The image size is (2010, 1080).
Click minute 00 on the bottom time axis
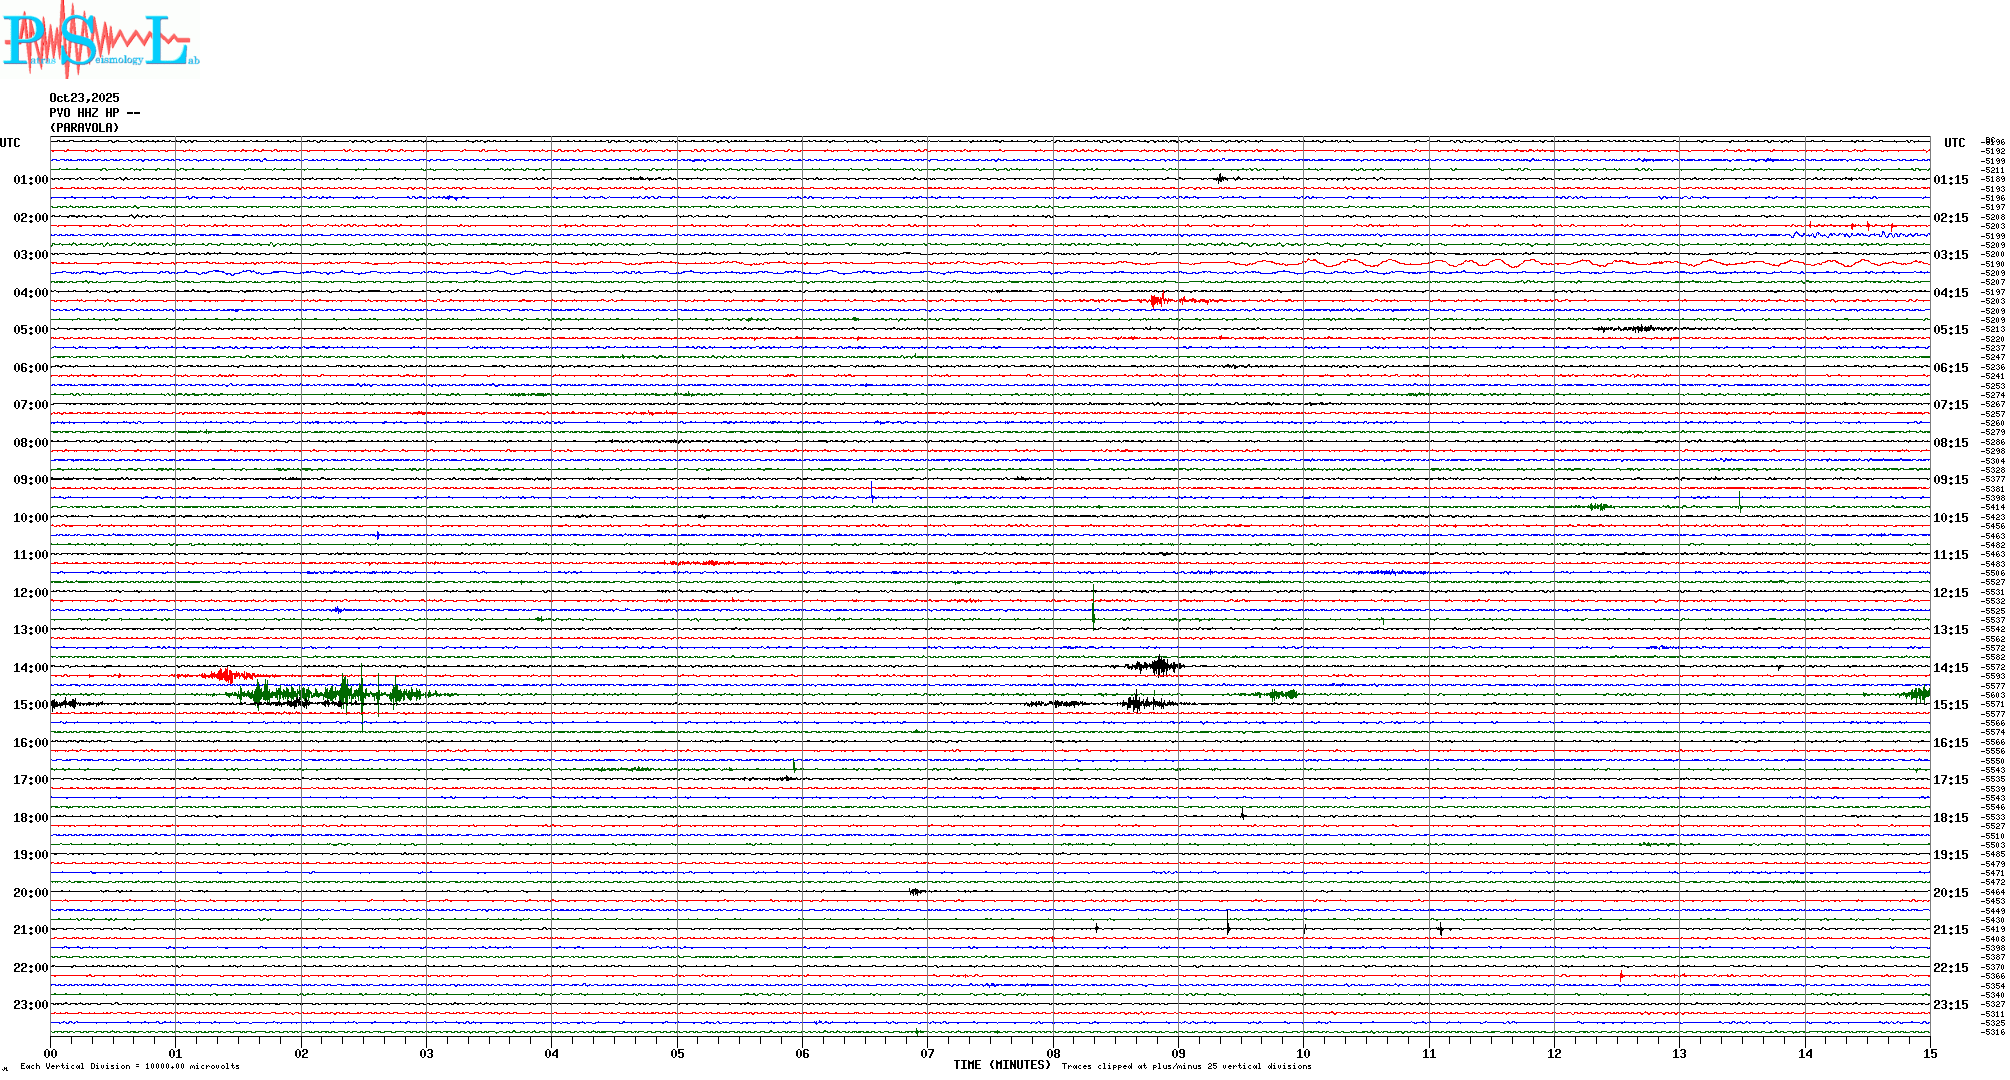pyautogui.click(x=51, y=1053)
